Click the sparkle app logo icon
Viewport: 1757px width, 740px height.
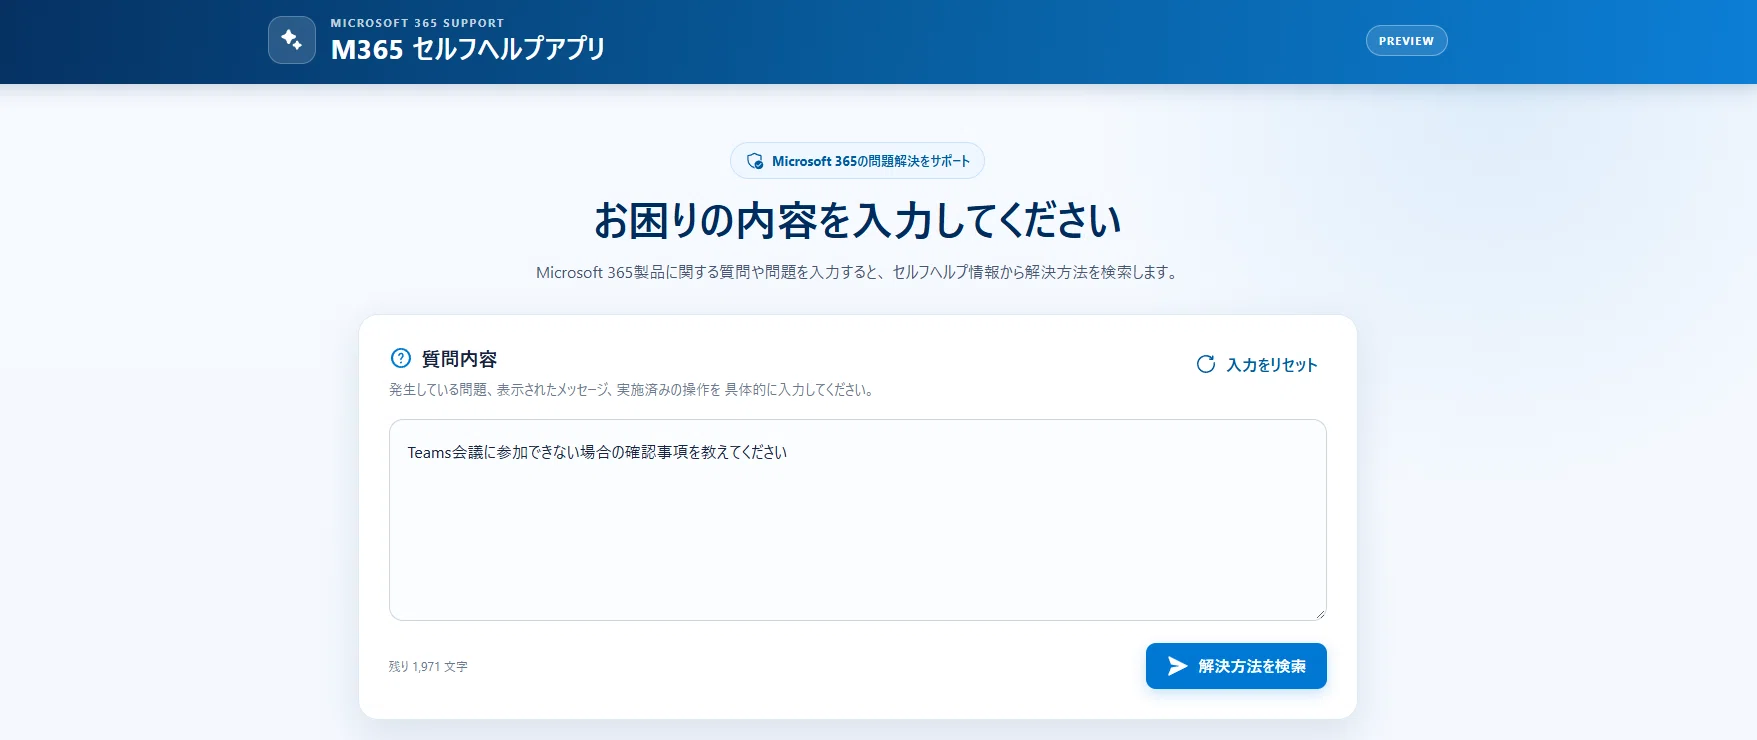coord(292,40)
